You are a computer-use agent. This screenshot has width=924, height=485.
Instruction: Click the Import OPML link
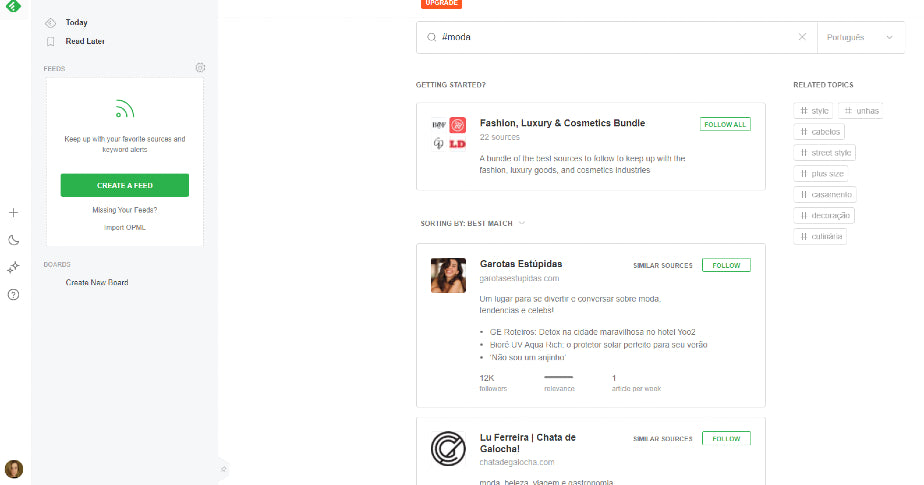(x=125, y=227)
